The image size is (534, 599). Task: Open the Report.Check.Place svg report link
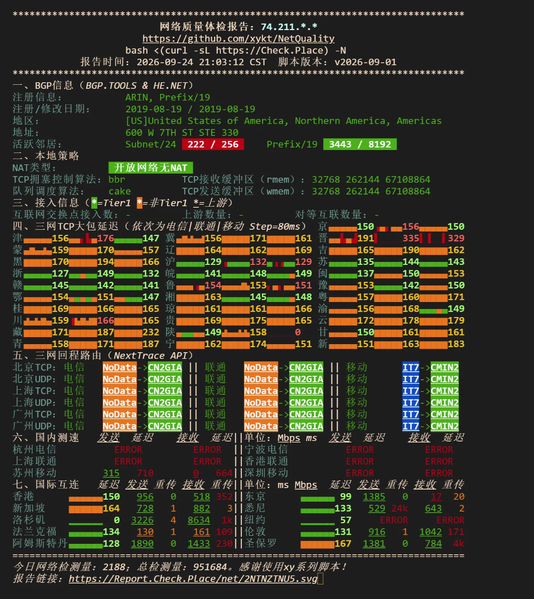(x=193, y=579)
